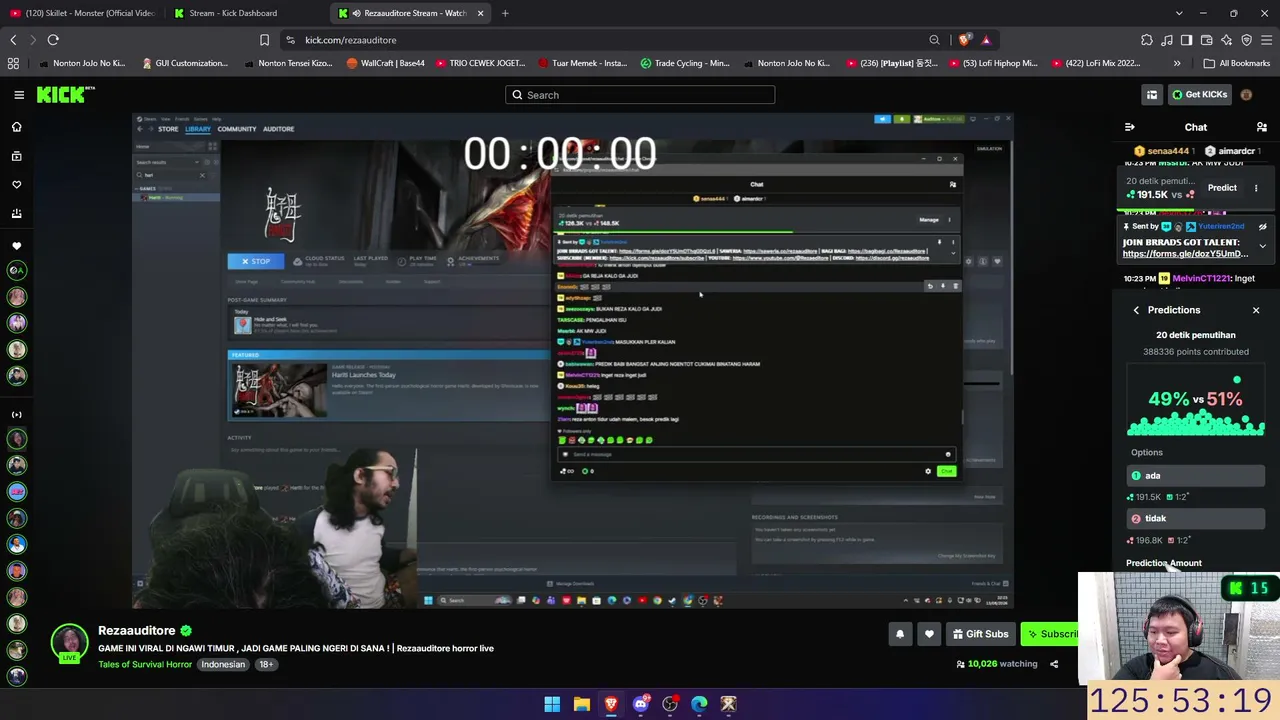Image resolution: width=1280 pixels, height=720 pixels.
Task: Close the Predictions panel
Action: tap(1256, 310)
